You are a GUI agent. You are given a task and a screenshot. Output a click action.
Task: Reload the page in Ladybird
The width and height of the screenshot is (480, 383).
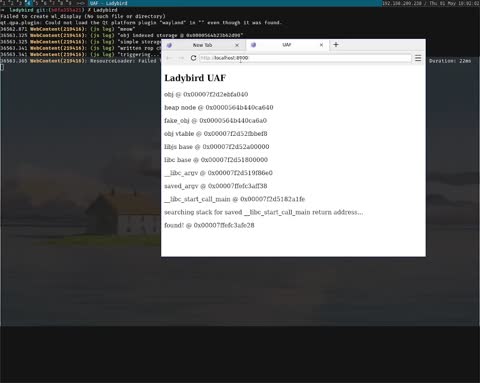coord(193,58)
